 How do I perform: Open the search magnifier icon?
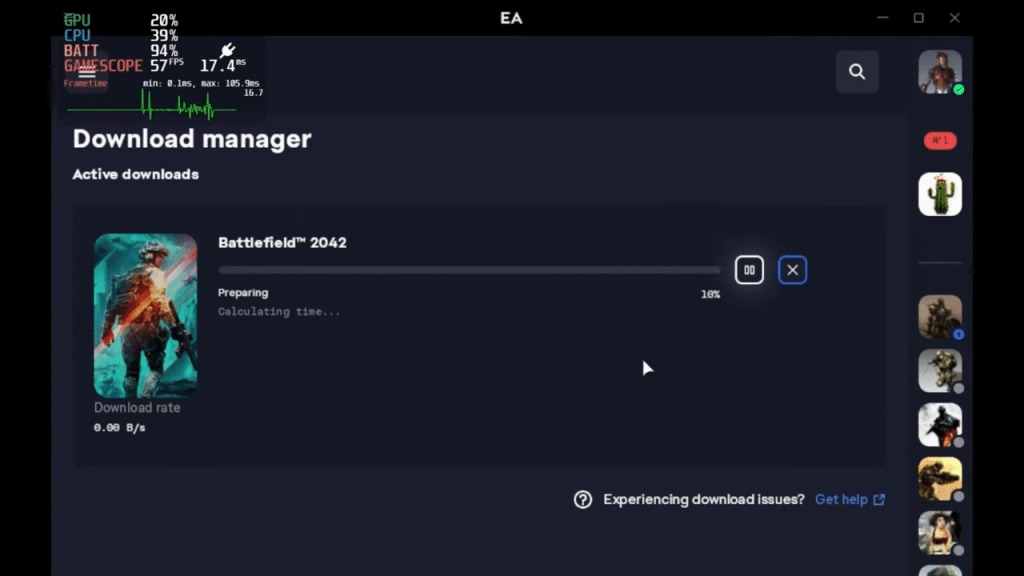[x=857, y=71]
